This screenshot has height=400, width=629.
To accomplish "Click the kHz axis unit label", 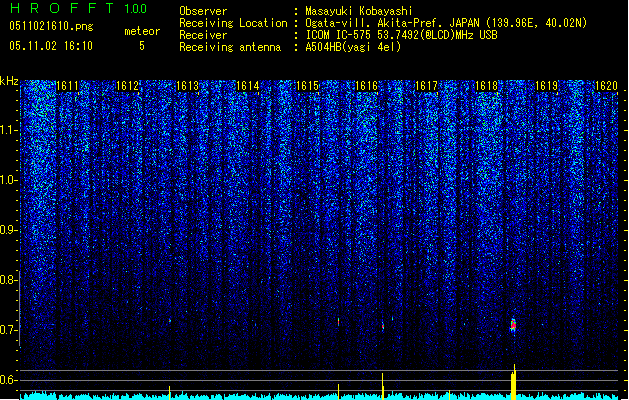I will coord(9,81).
